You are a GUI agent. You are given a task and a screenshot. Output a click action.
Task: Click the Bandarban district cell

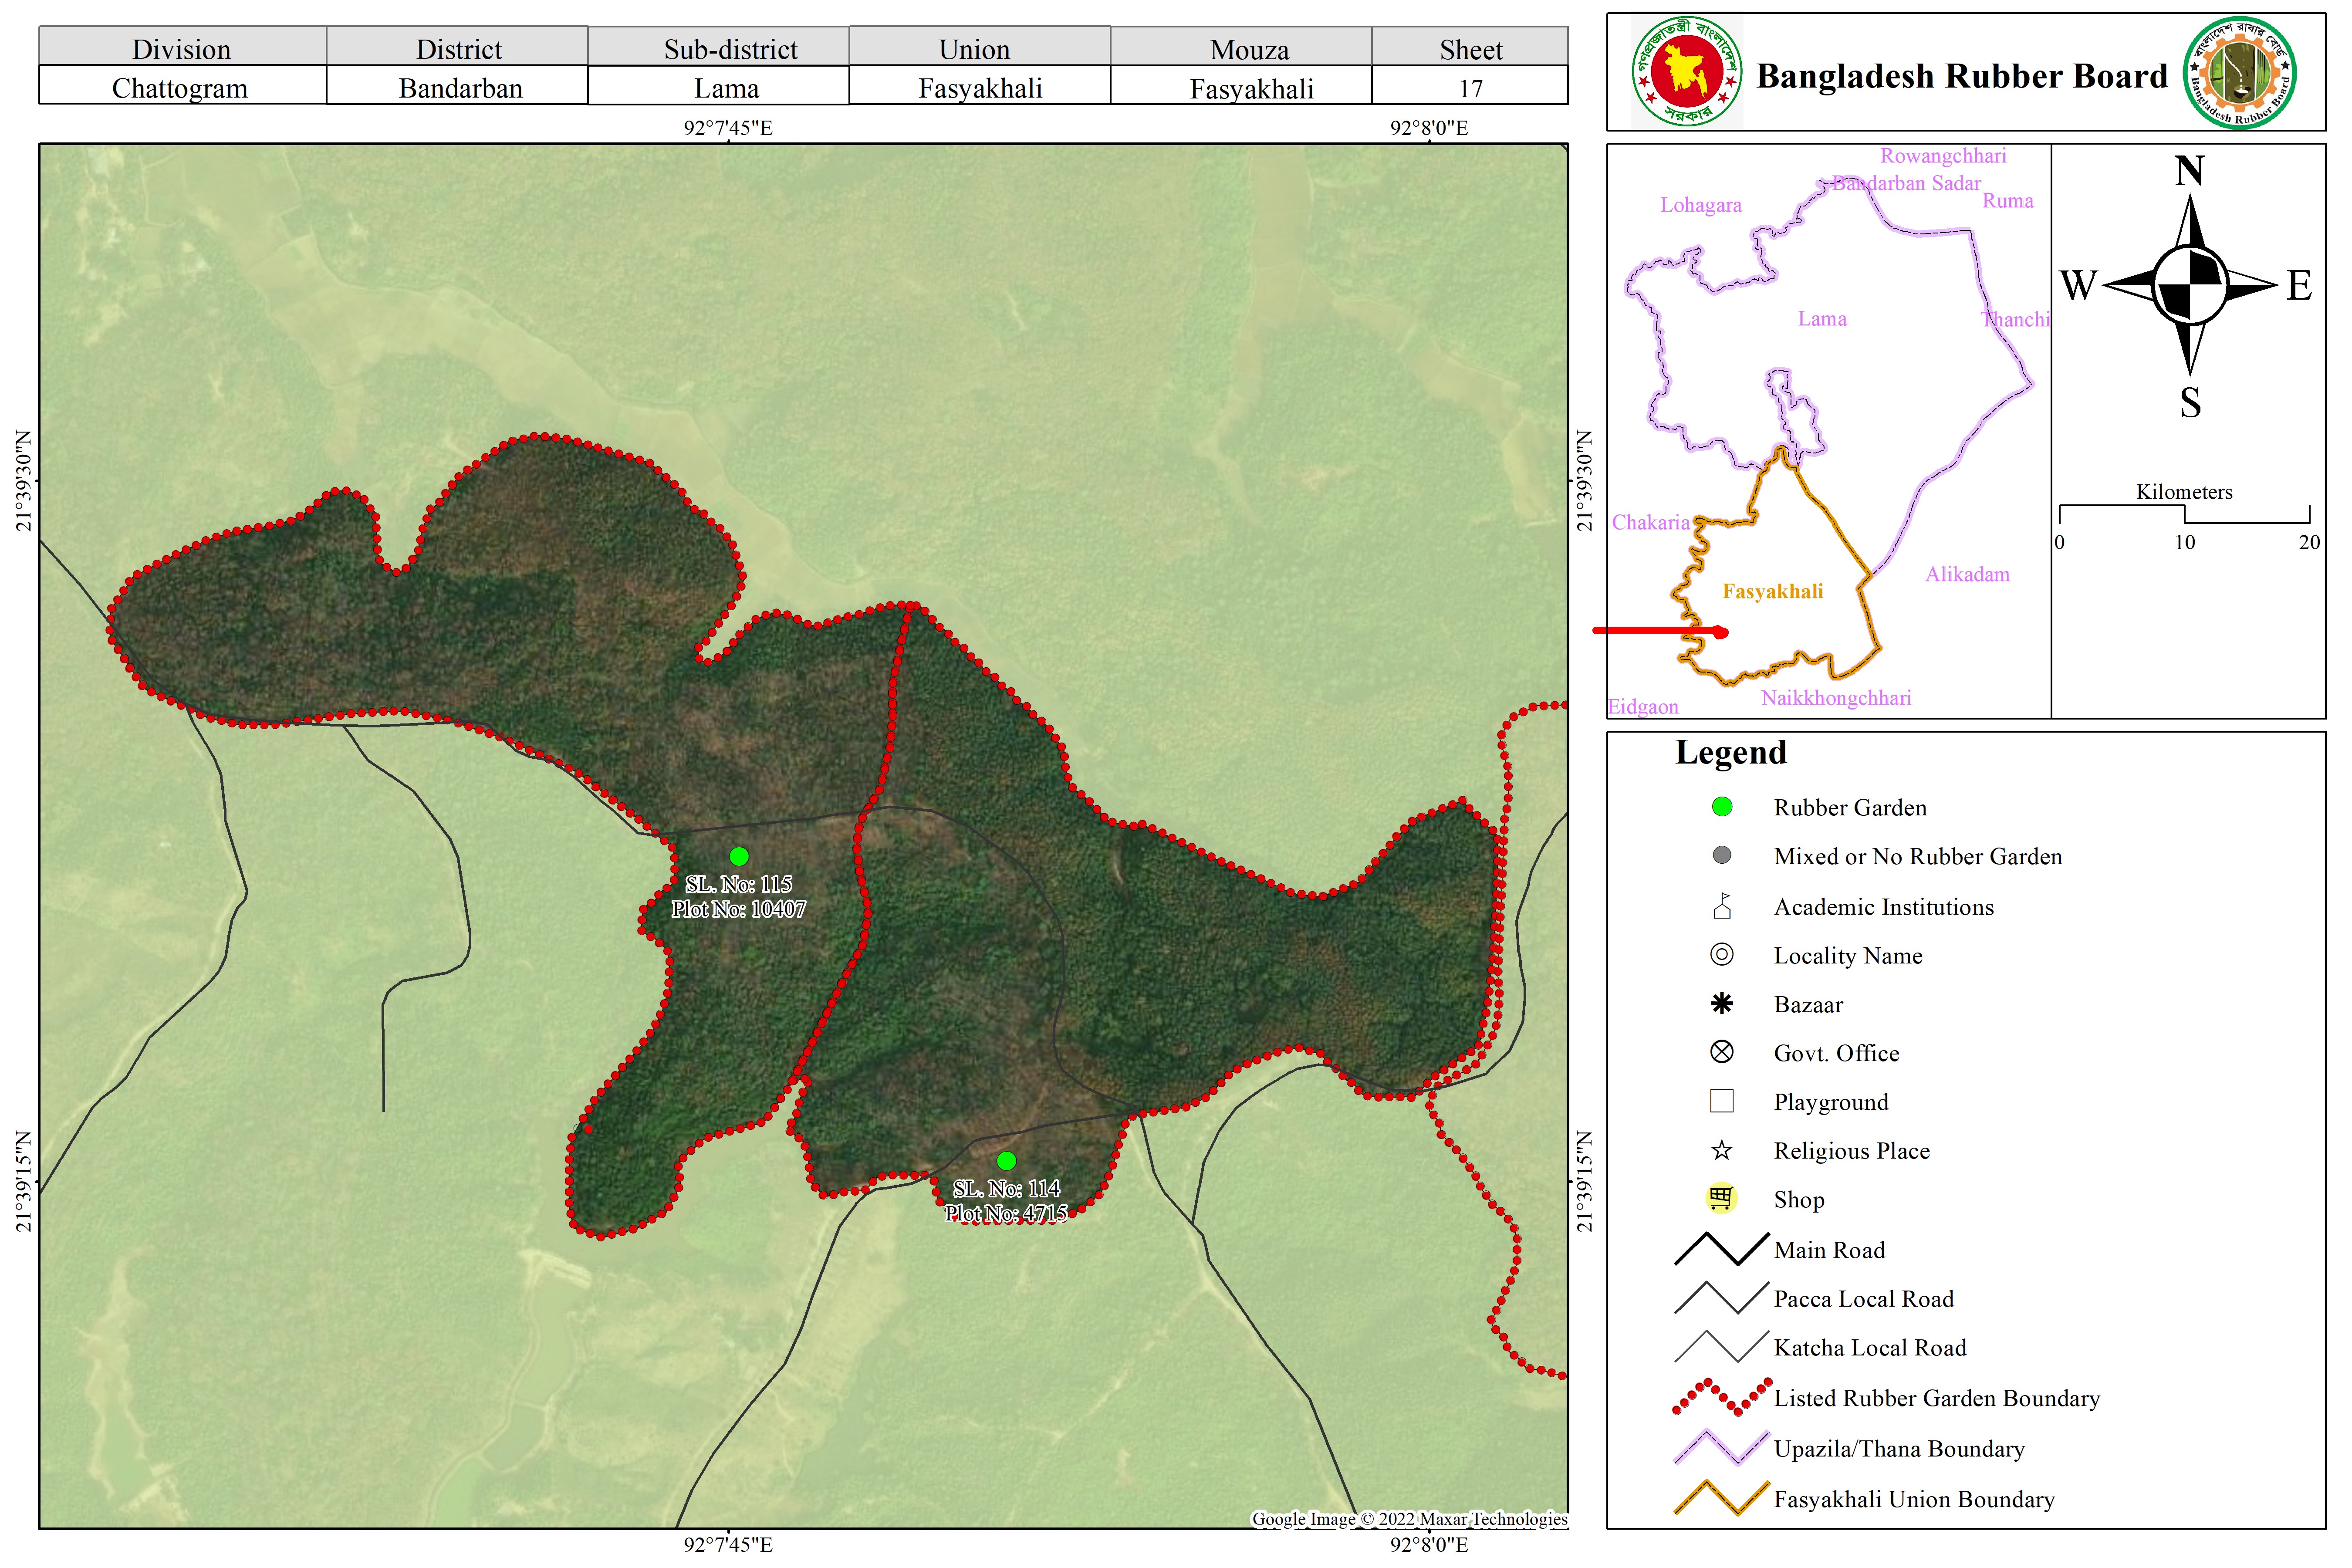460,88
